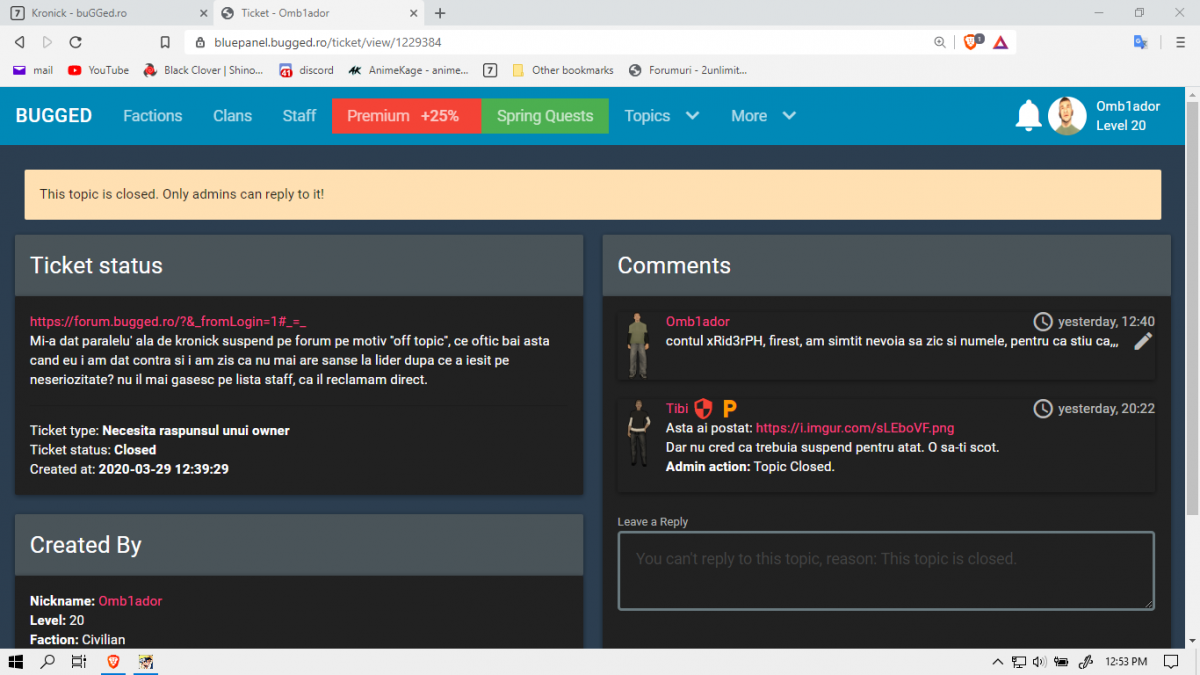This screenshot has height=675, width=1200.
Task: Click the Omb1ador profile avatar in navbar
Action: [x=1067, y=116]
